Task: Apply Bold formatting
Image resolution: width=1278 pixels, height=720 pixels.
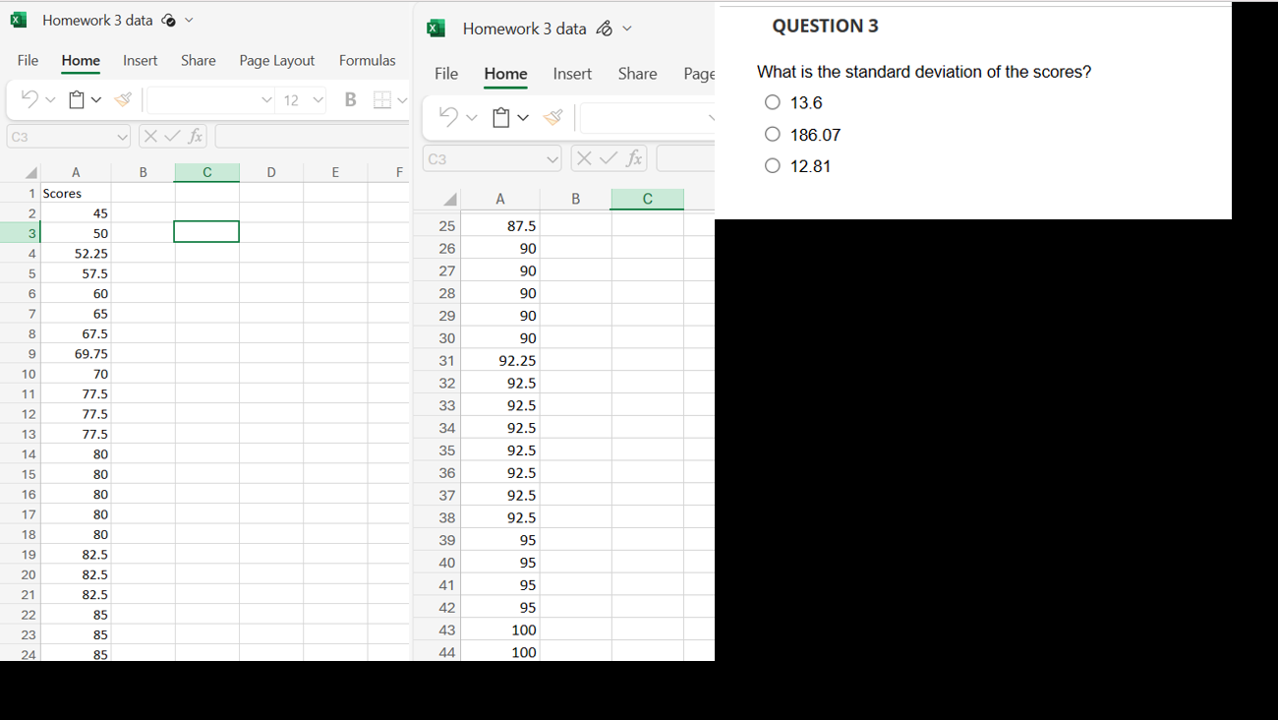Action: point(349,99)
